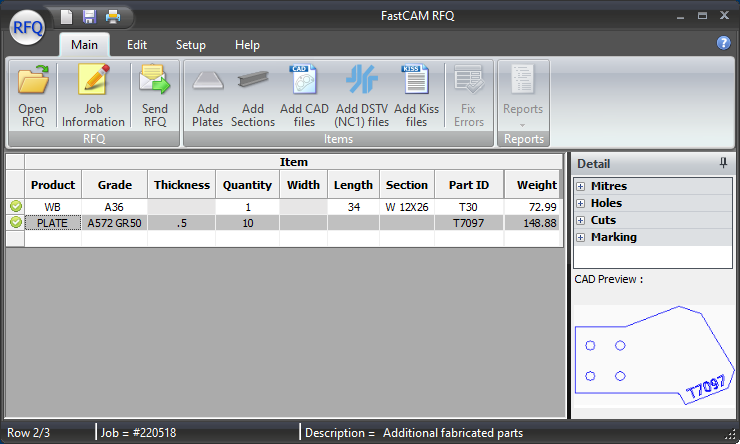Click the empty new row's Product cell
Screen dimensions: 740x444
click(53, 238)
